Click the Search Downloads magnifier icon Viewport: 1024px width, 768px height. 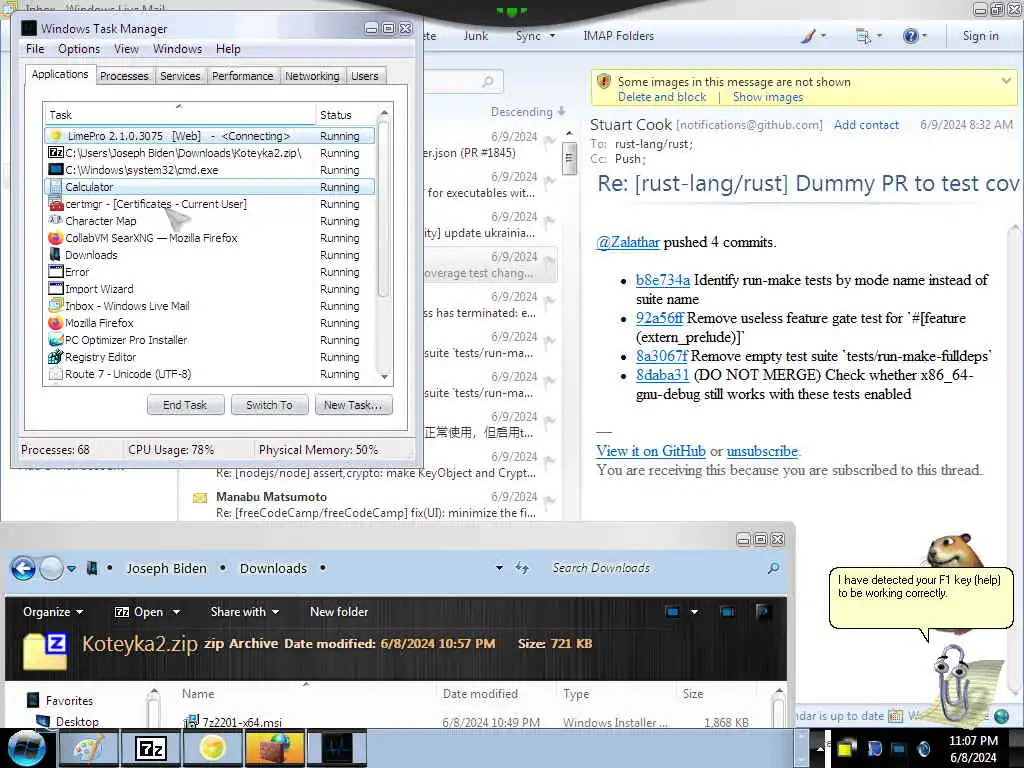[x=773, y=568]
